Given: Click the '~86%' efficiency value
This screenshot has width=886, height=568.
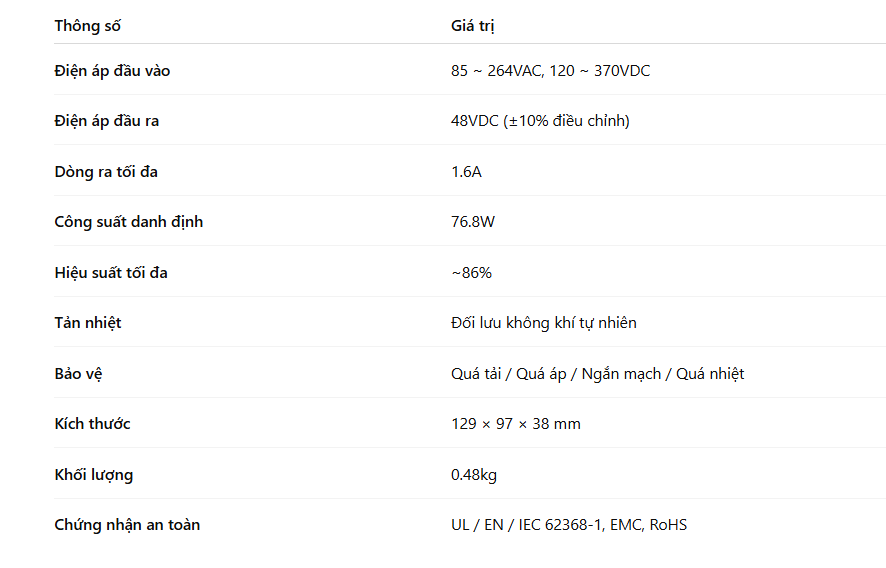Looking at the screenshot, I should coord(471,273).
